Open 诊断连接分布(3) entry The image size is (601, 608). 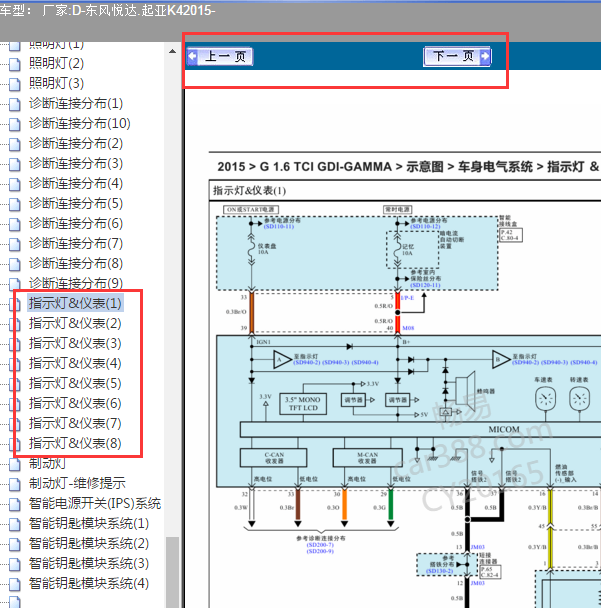click(x=76, y=163)
